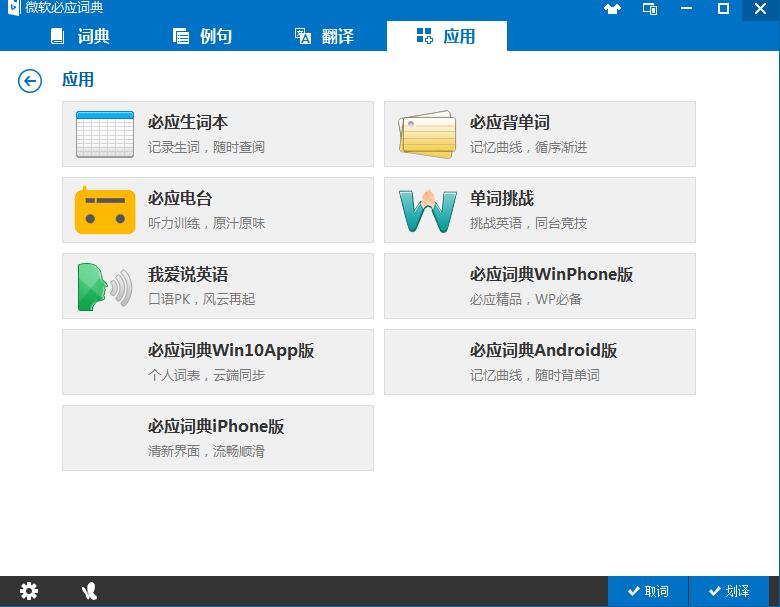Open the 必应生词本 vocabulary notebook app

tap(217, 134)
